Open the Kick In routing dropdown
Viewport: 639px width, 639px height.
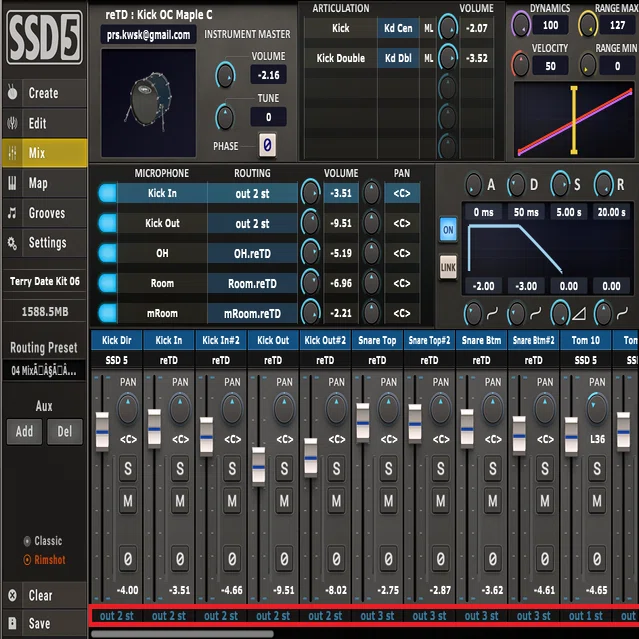(252, 194)
